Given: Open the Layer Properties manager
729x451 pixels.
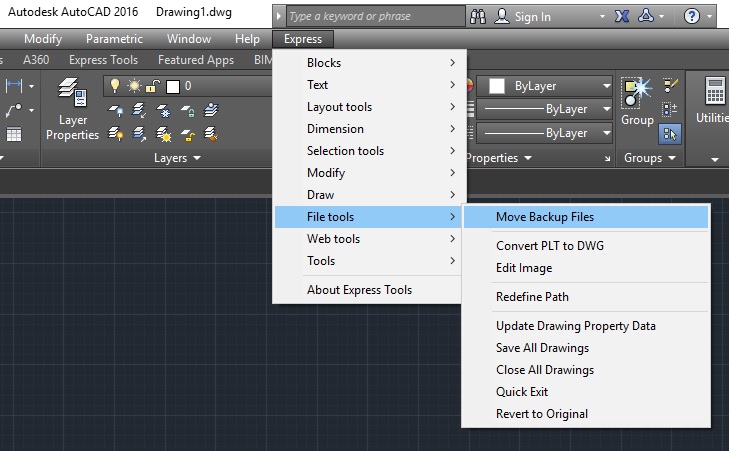Looking at the screenshot, I should pos(72,110).
